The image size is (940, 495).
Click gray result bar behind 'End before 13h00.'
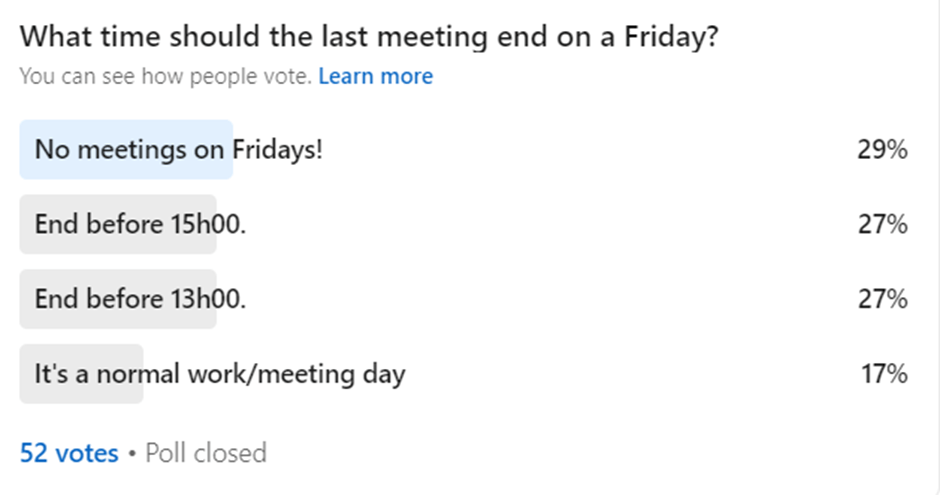pyautogui.click(x=118, y=299)
